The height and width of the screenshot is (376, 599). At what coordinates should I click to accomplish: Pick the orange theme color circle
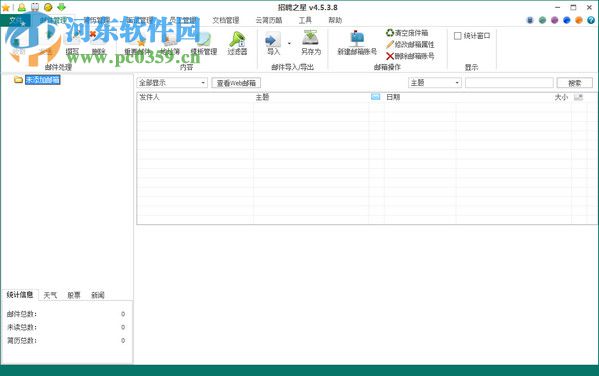tap(579, 20)
